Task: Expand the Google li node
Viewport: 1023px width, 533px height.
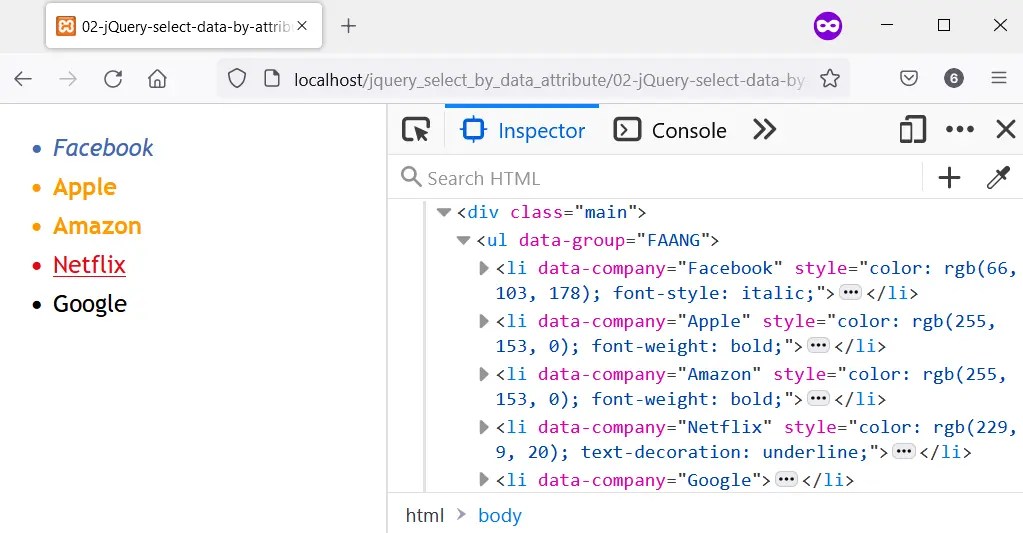Action: pos(483,480)
